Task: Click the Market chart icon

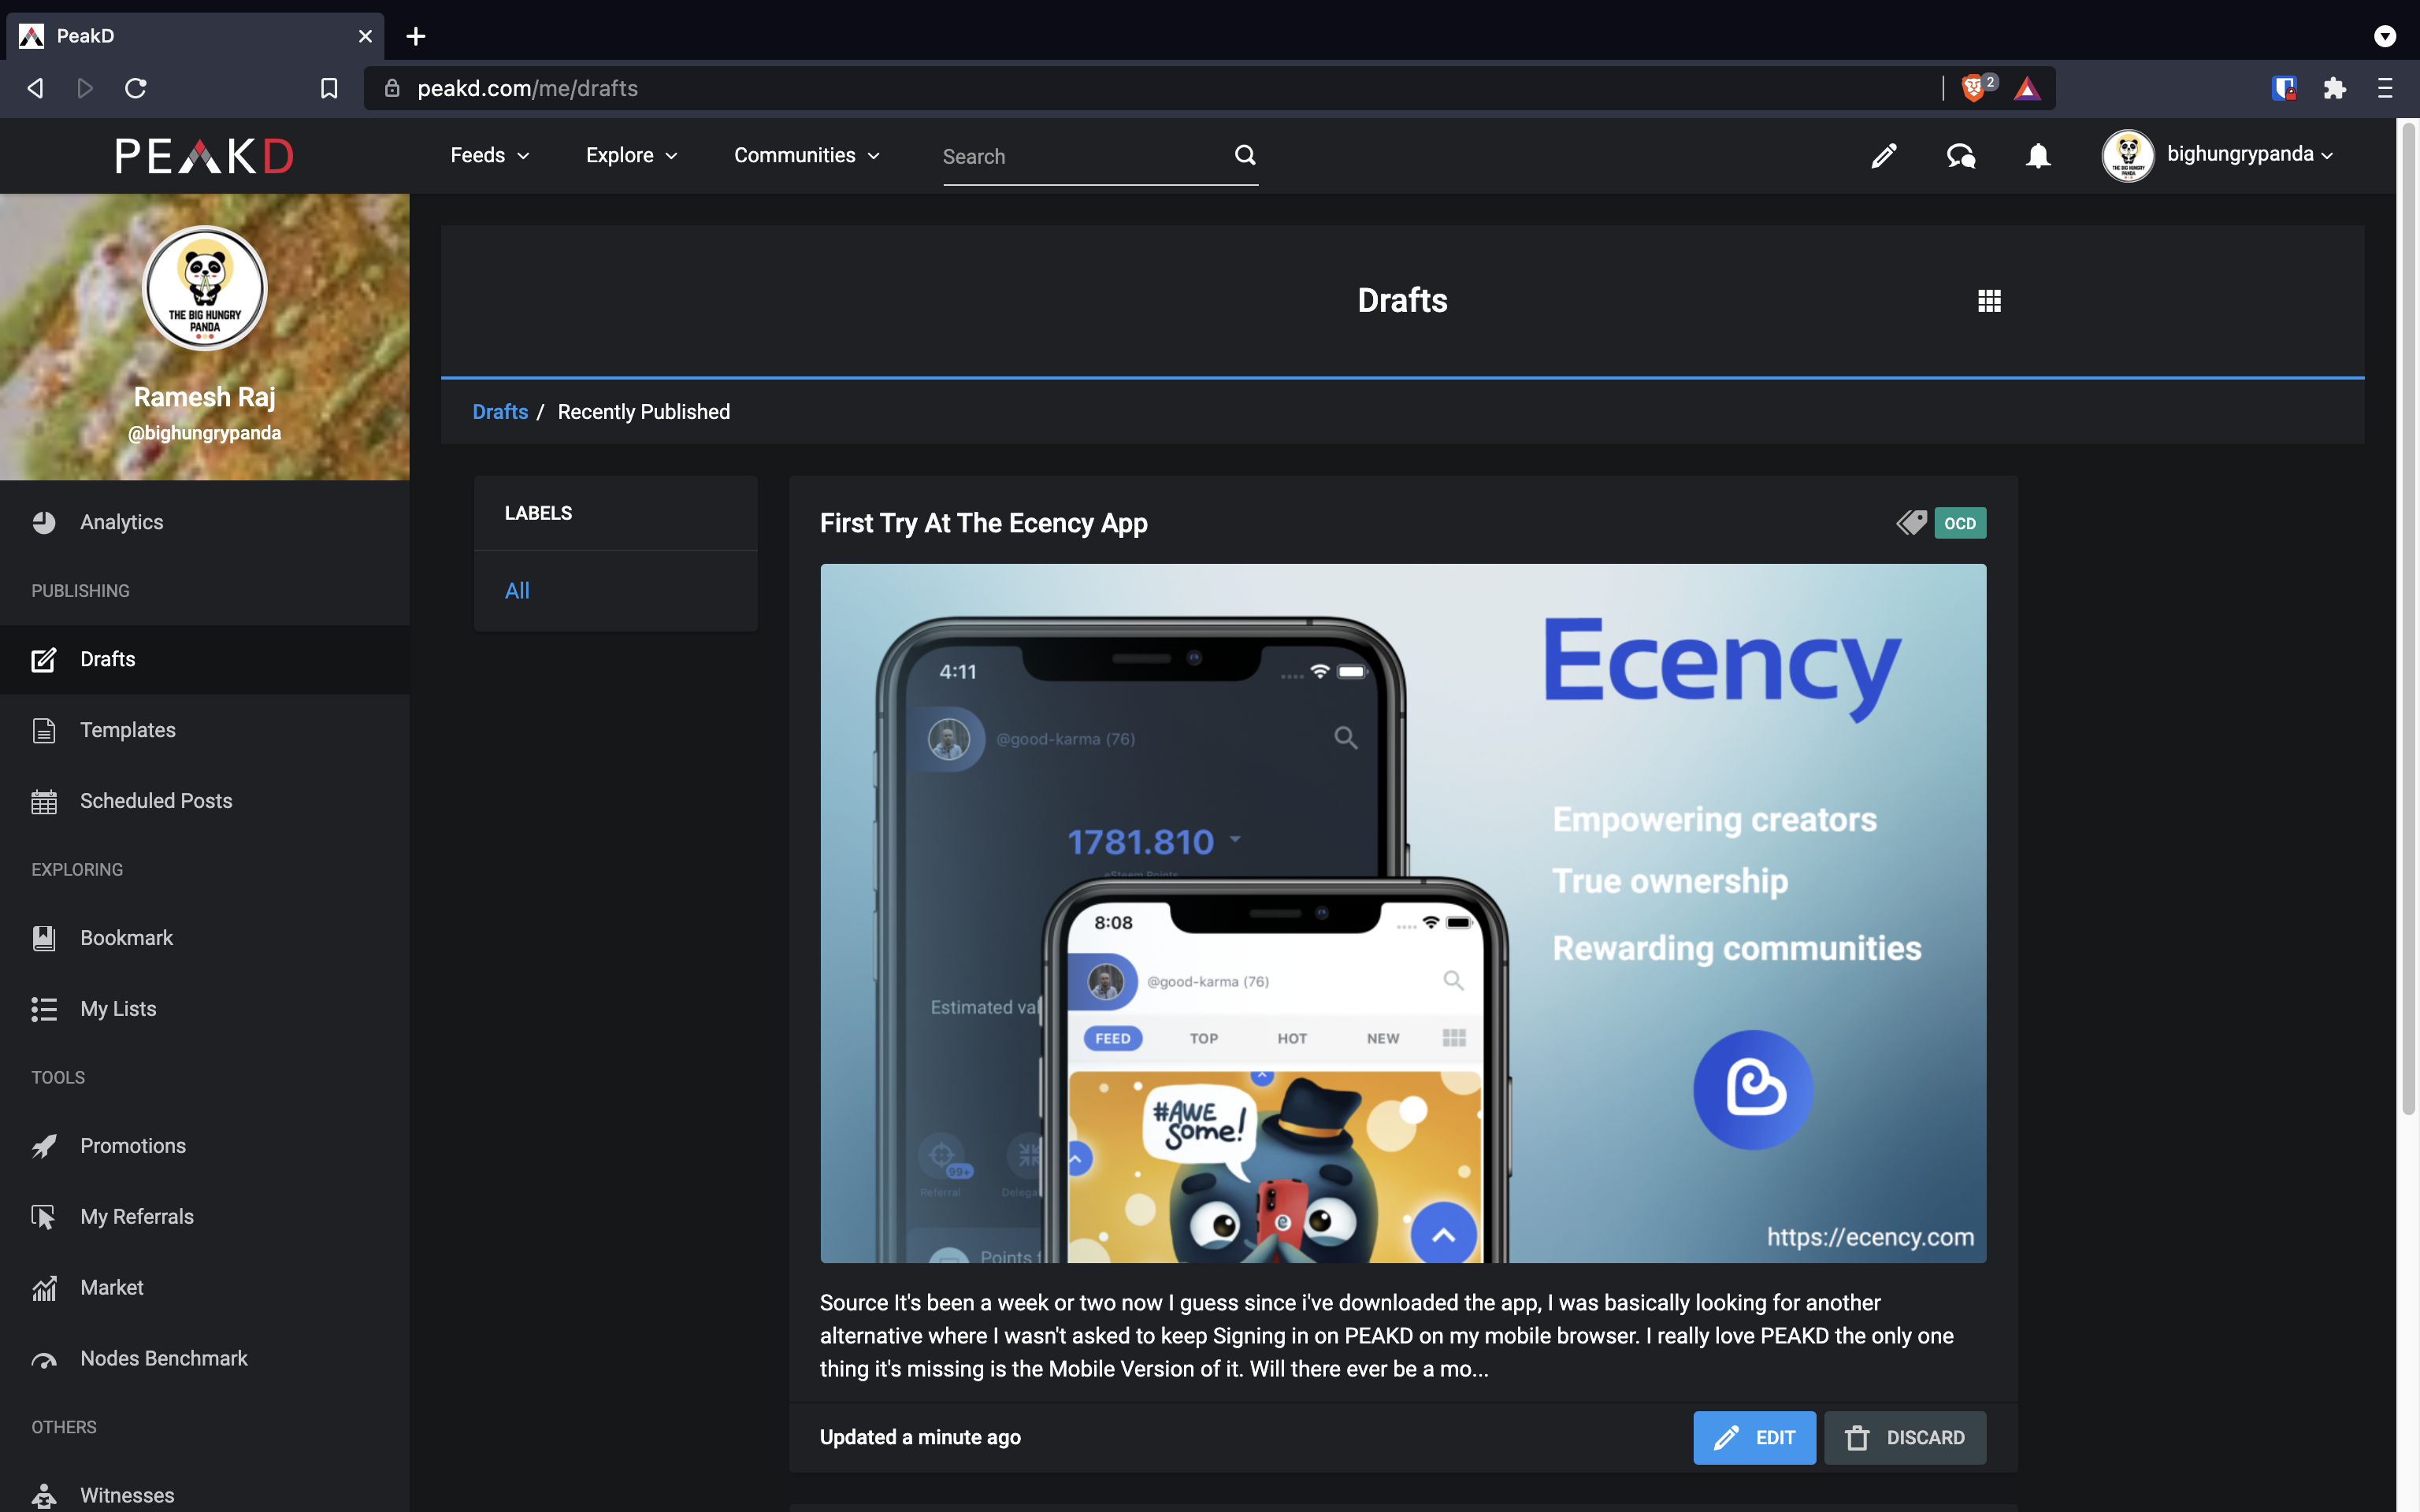Action: (x=44, y=1288)
